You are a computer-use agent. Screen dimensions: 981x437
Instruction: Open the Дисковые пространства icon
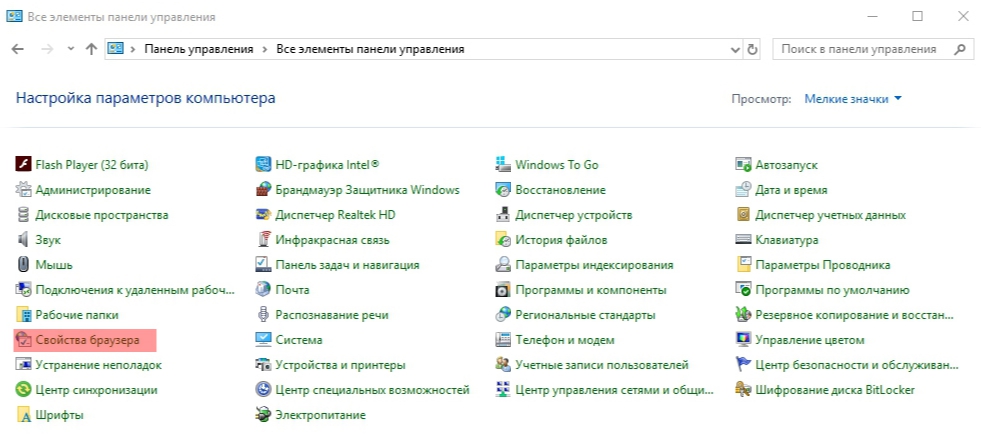(23, 215)
